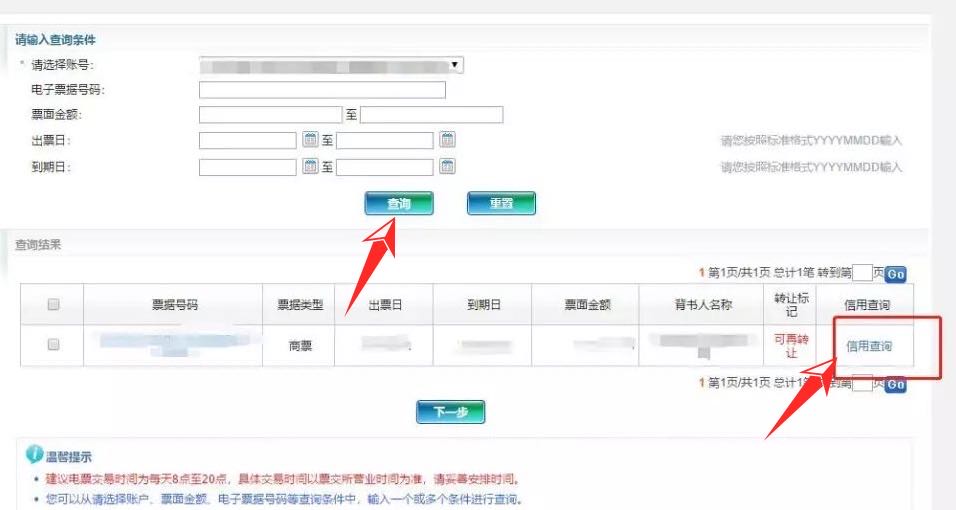Focus the 票面金额 maximum amount field
The height and width of the screenshot is (510, 956).
point(432,115)
